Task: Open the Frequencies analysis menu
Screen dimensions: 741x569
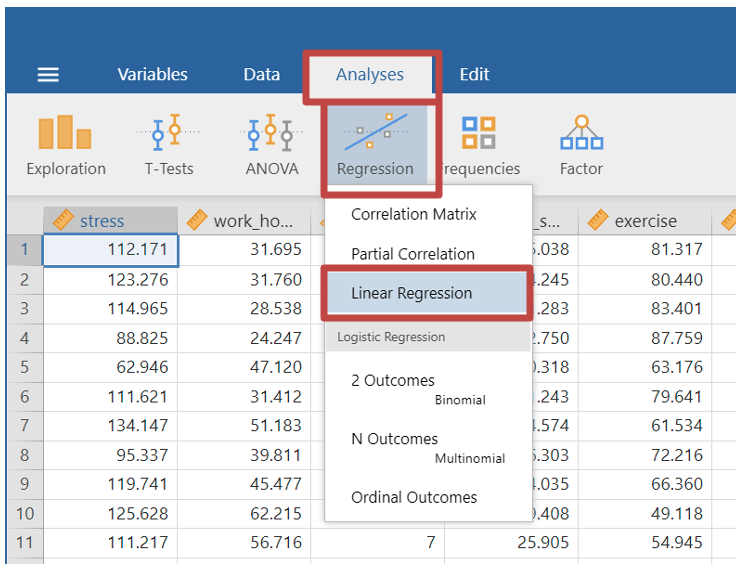Action: point(480,145)
